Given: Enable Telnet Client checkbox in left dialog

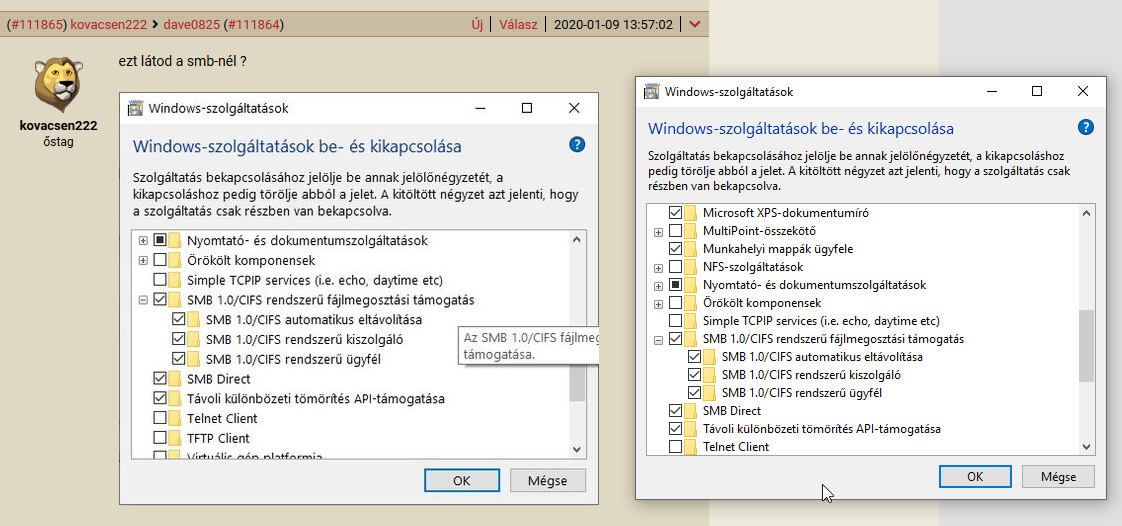Looking at the screenshot, I should click(160, 417).
